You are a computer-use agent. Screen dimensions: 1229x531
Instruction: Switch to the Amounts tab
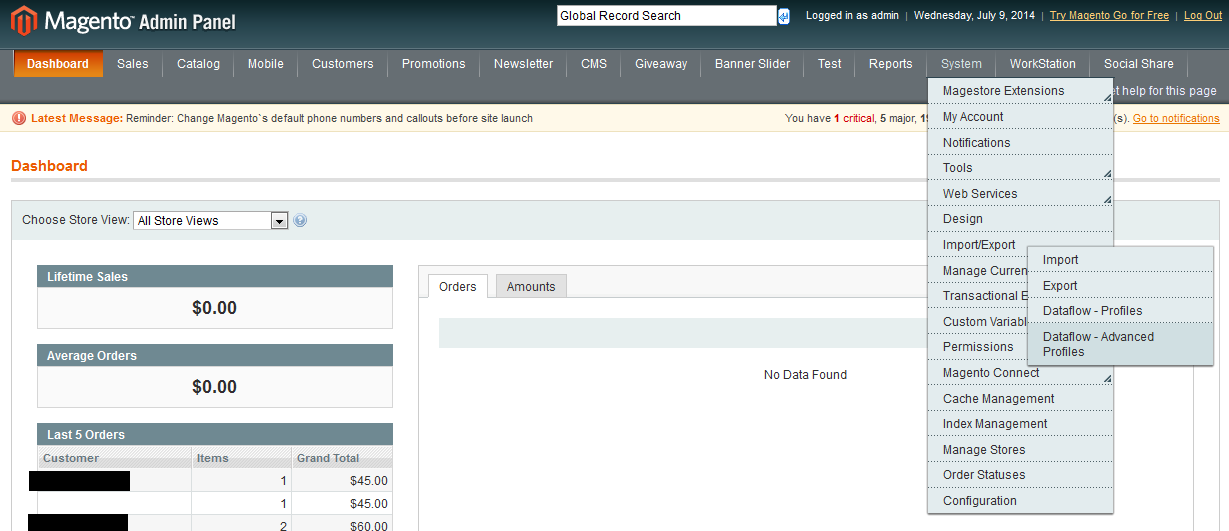pos(531,287)
